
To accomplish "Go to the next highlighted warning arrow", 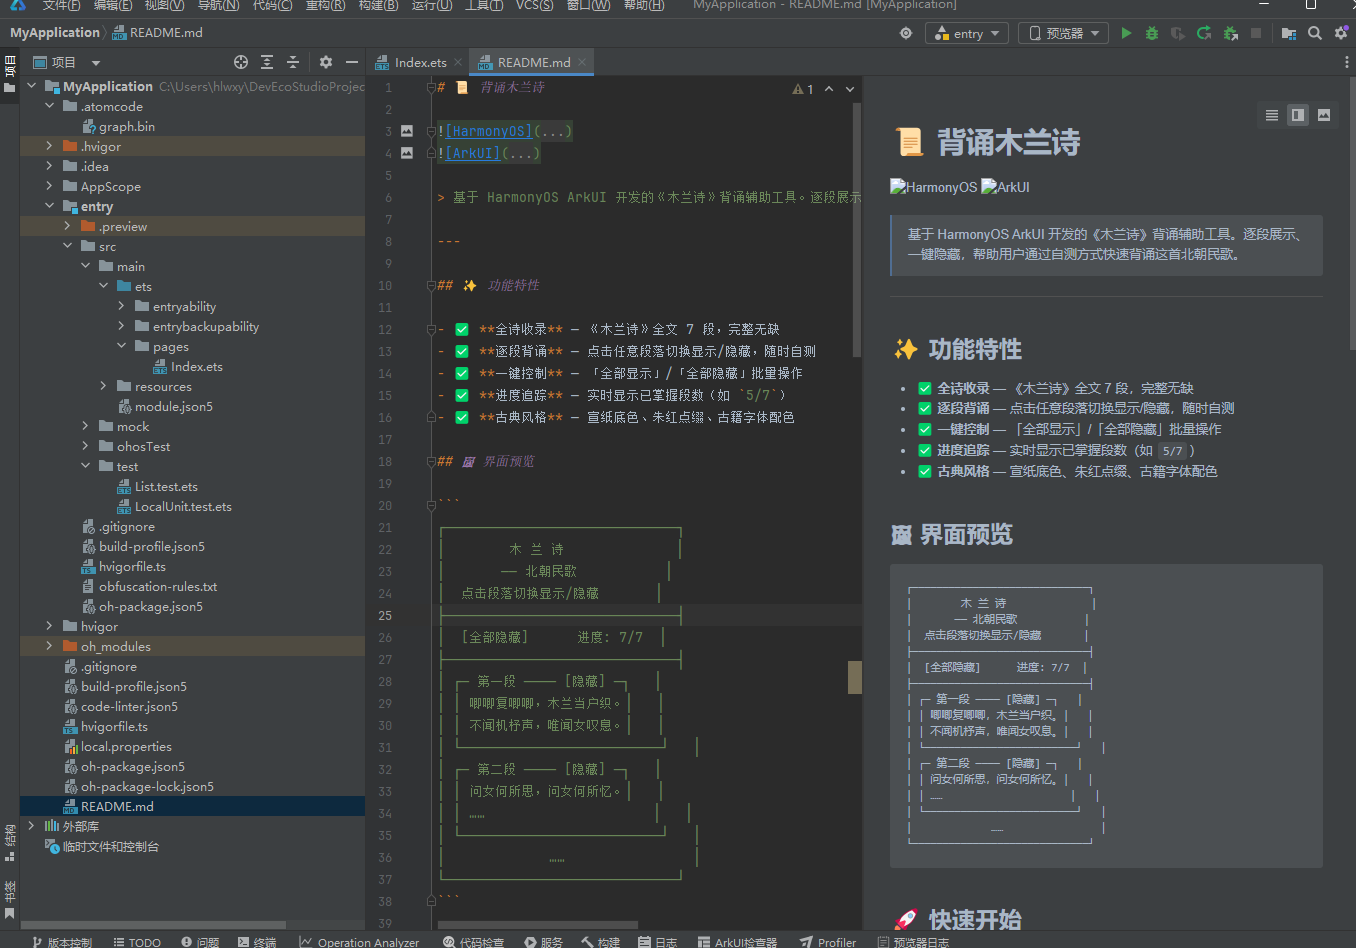I will click(850, 89).
